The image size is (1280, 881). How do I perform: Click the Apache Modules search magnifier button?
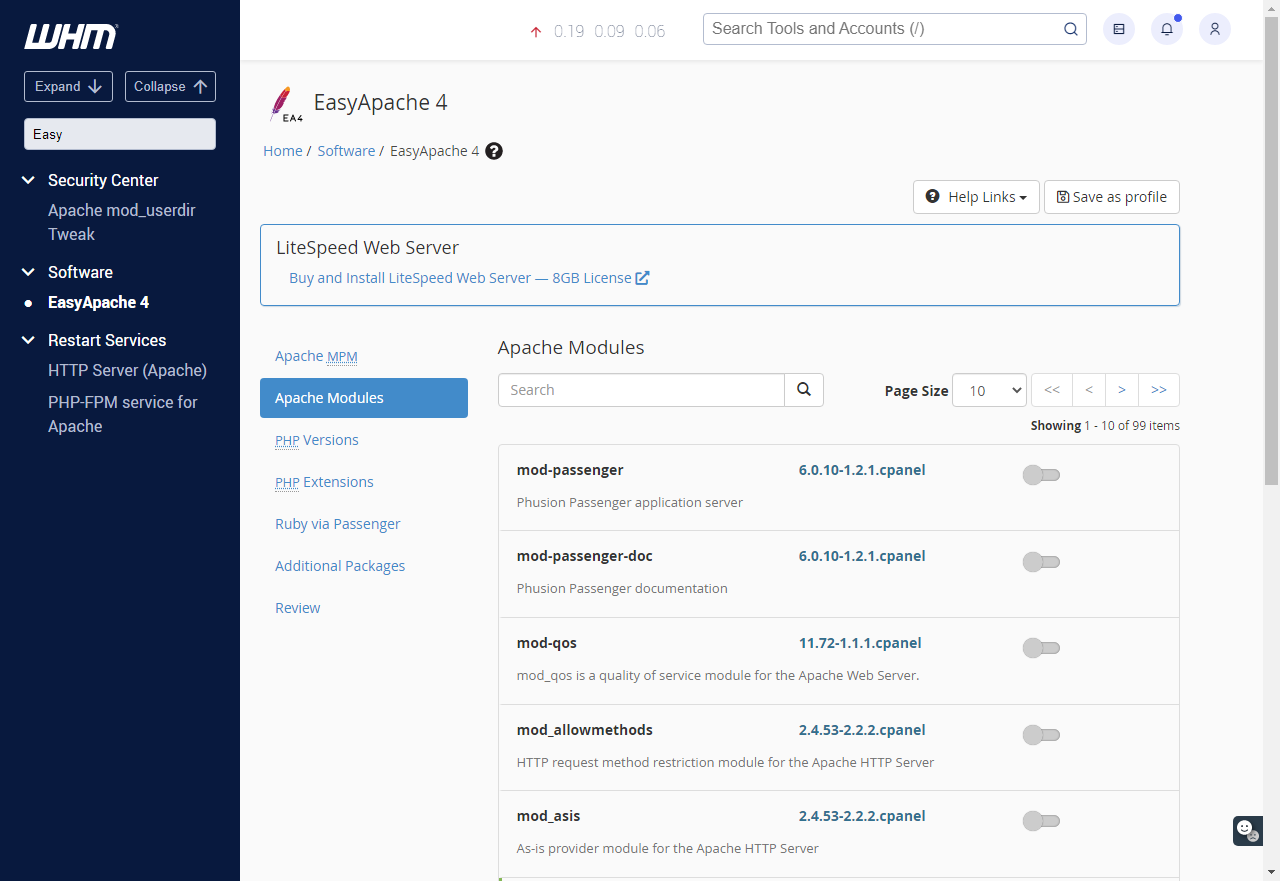(804, 390)
